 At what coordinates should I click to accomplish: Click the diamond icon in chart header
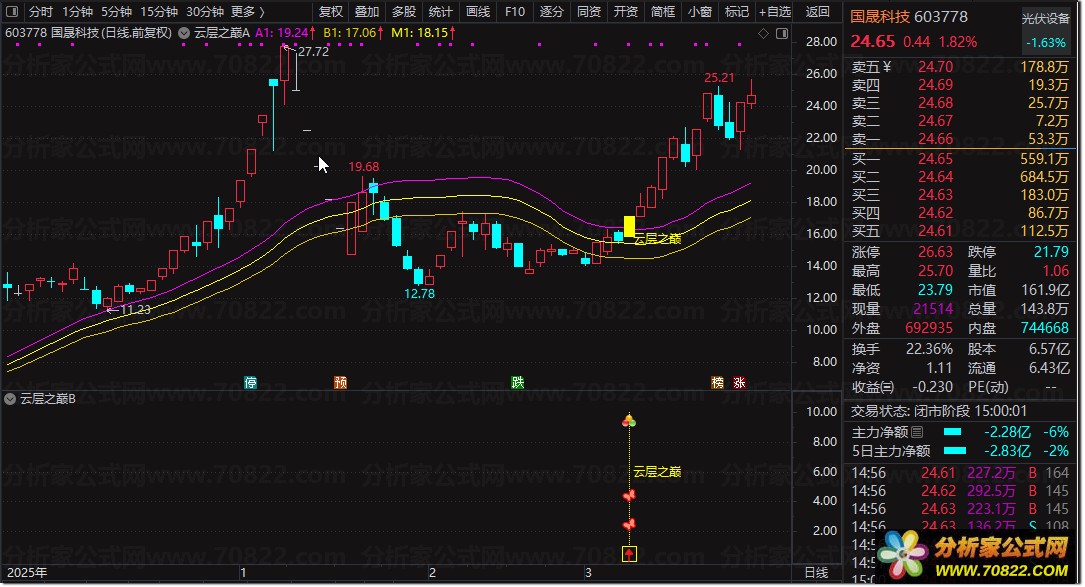(763, 33)
